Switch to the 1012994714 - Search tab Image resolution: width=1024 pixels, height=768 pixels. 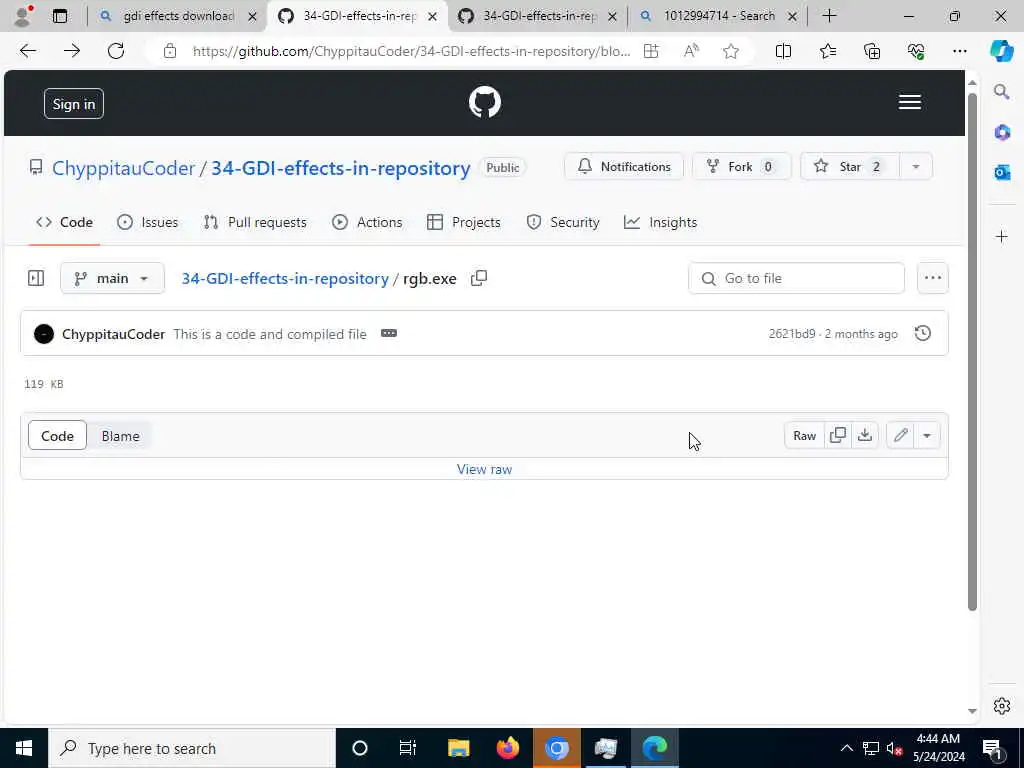[718, 16]
